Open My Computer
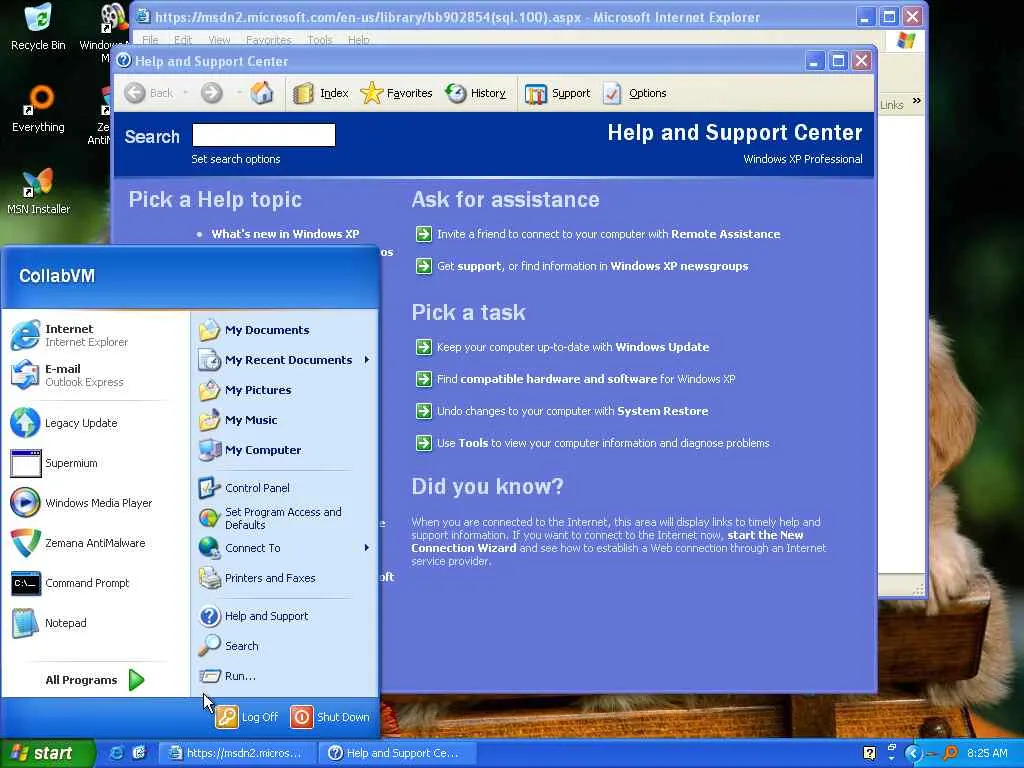This screenshot has width=1024, height=768. 285,450
